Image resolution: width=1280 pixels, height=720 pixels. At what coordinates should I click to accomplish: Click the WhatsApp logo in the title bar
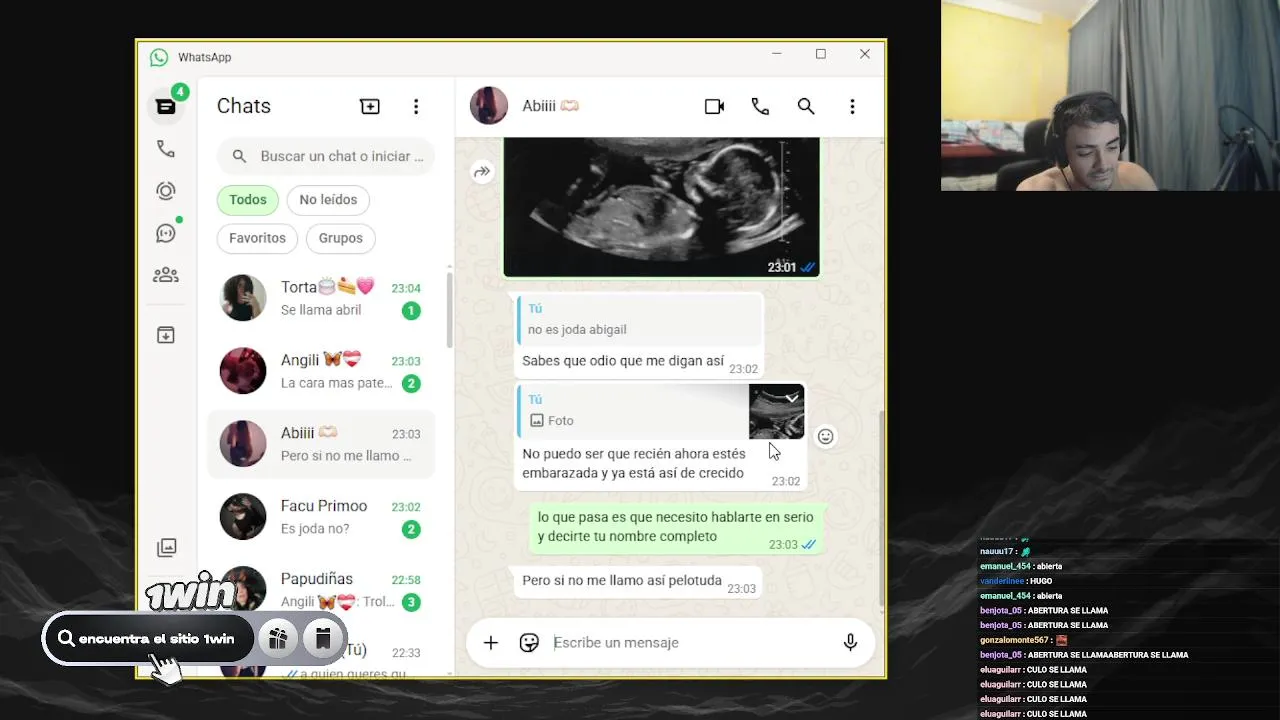click(159, 57)
